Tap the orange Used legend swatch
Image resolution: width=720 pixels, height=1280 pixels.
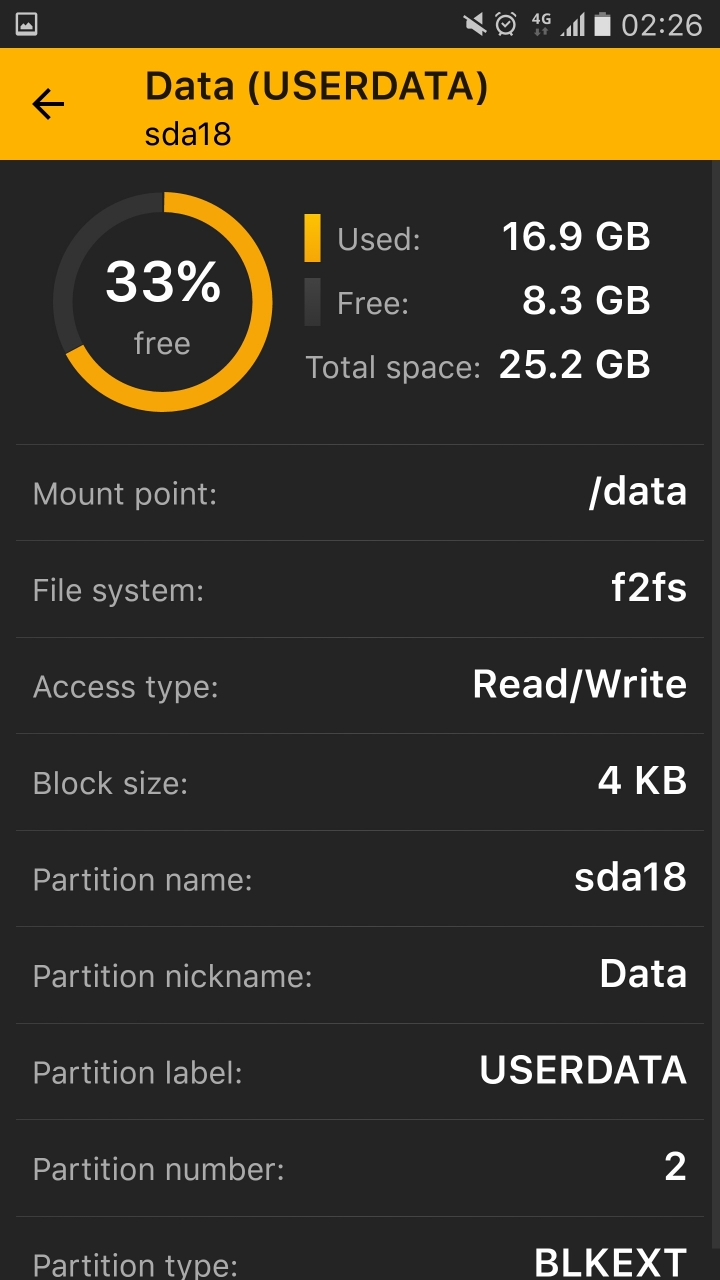click(313, 238)
